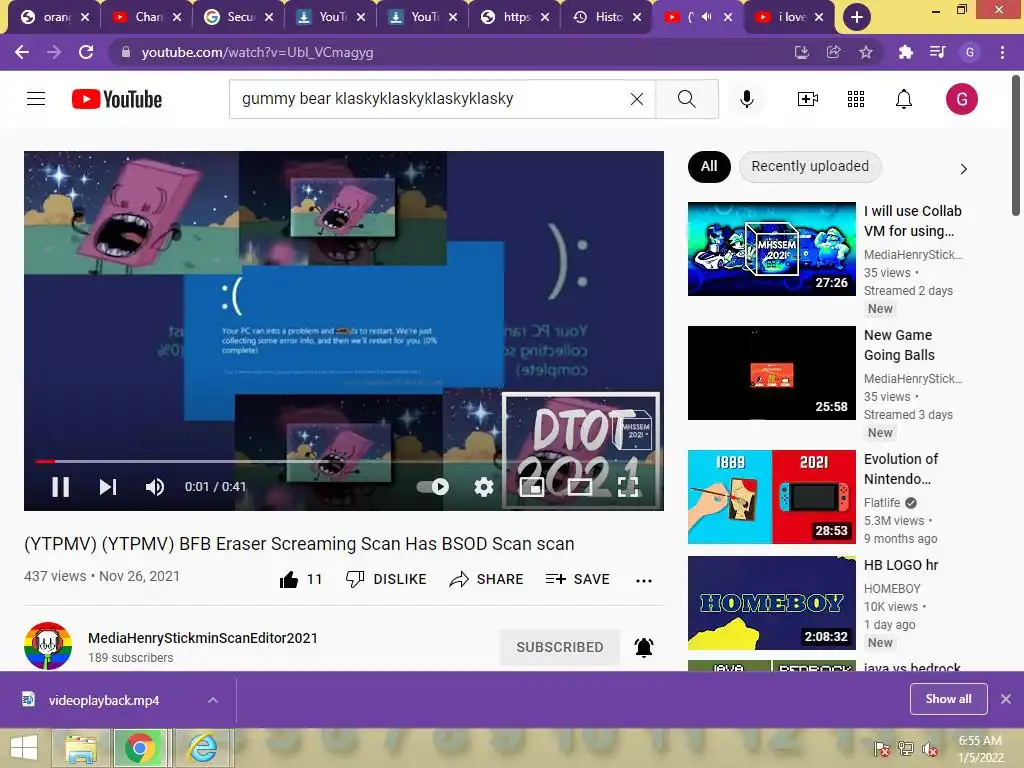Open Chrome three-dot menu
The height and width of the screenshot is (768, 1024).
pyautogui.click(x=1002, y=52)
